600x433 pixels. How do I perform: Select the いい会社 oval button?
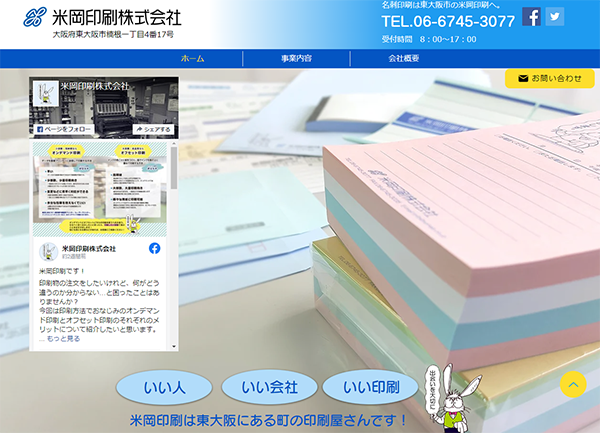[269, 387]
